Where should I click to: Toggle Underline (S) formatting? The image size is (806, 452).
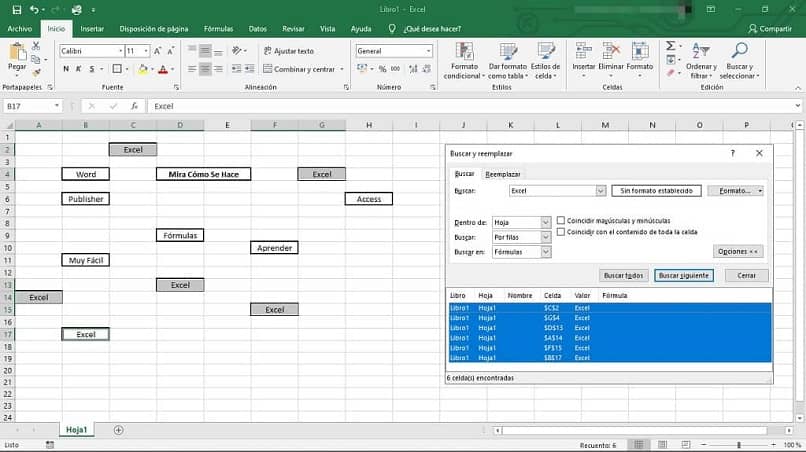(92, 69)
